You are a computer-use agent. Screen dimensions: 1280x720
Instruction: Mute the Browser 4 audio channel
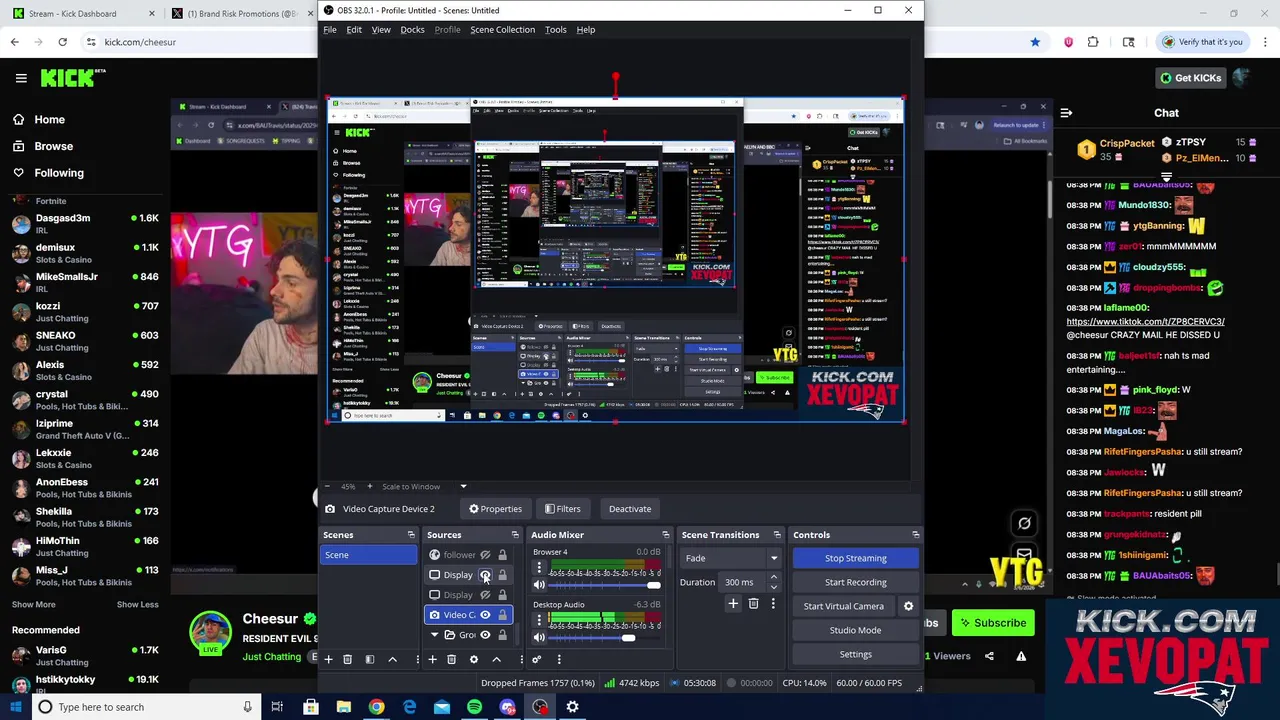coord(539,585)
